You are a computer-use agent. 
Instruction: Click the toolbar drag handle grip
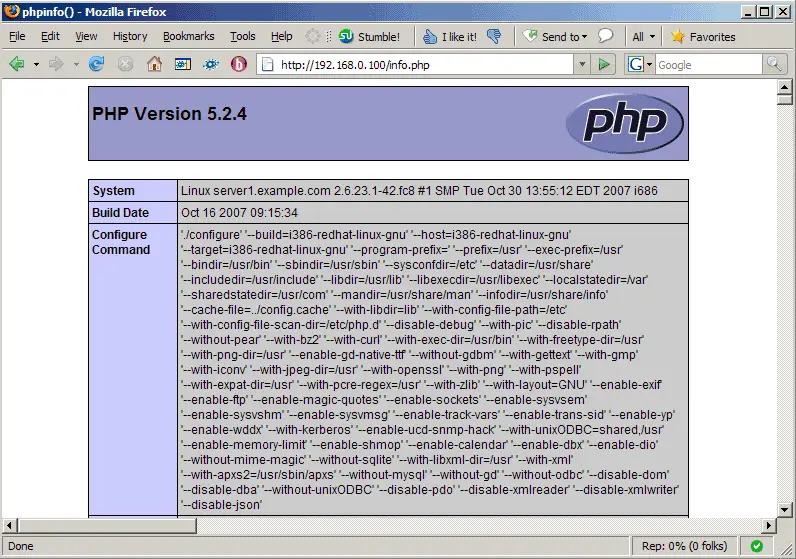pyautogui.click(x=328, y=37)
